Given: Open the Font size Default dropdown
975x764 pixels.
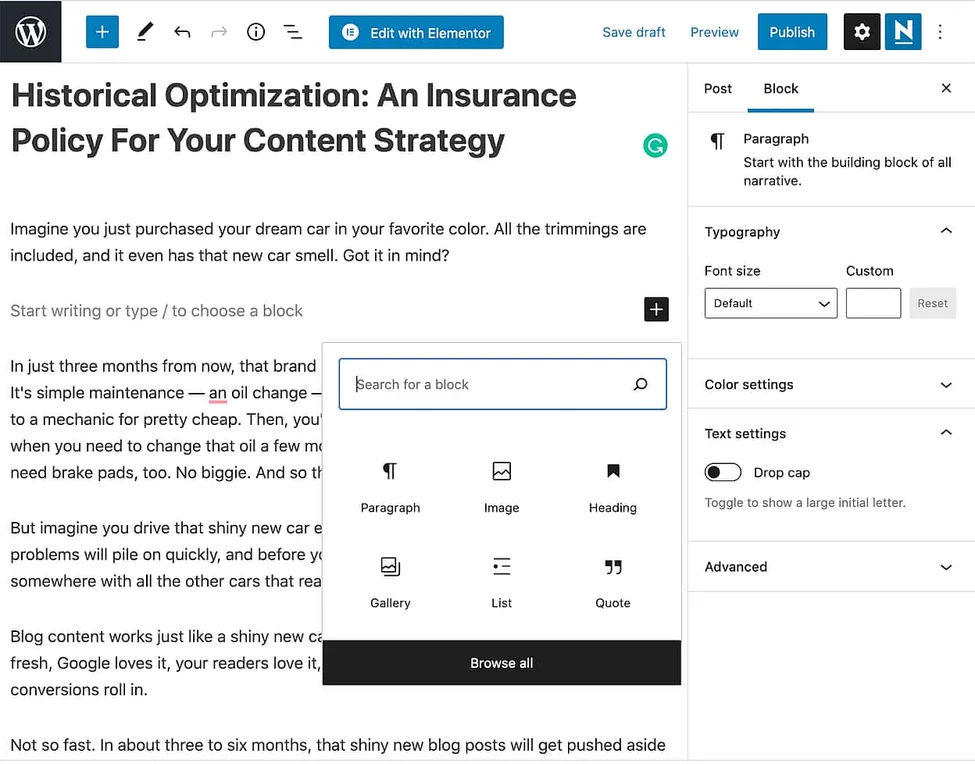Looking at the screenshot, I should (770, 303).
